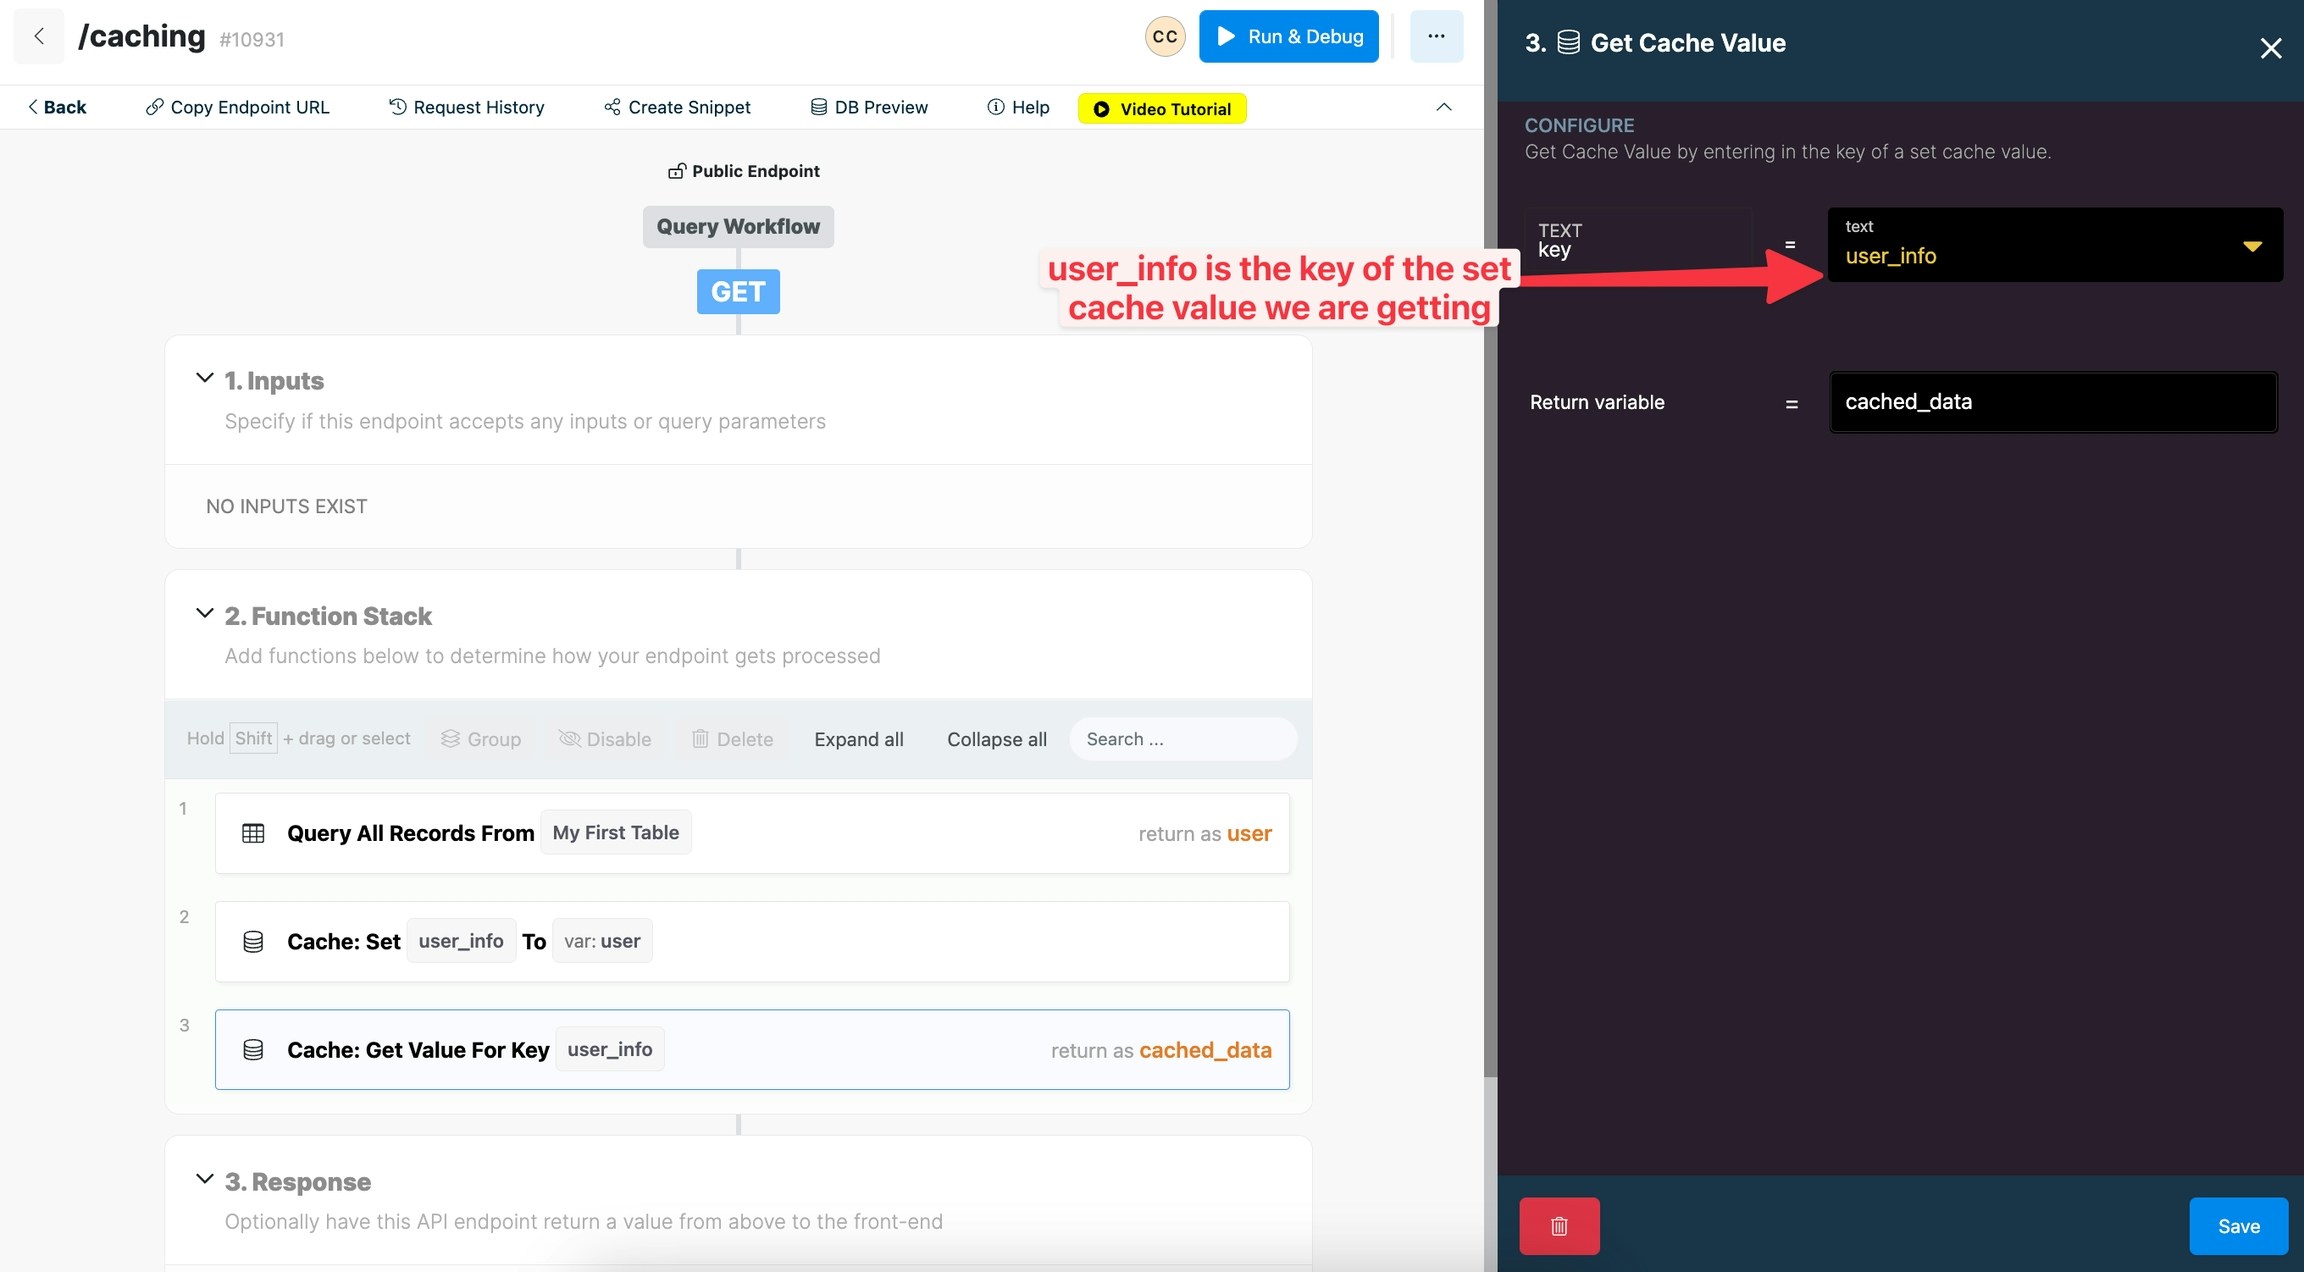The width and height of the screenshot is (2304, 1272).
Task: Open the key value type dropdown arrow
Action: (x=2252, y=246)
